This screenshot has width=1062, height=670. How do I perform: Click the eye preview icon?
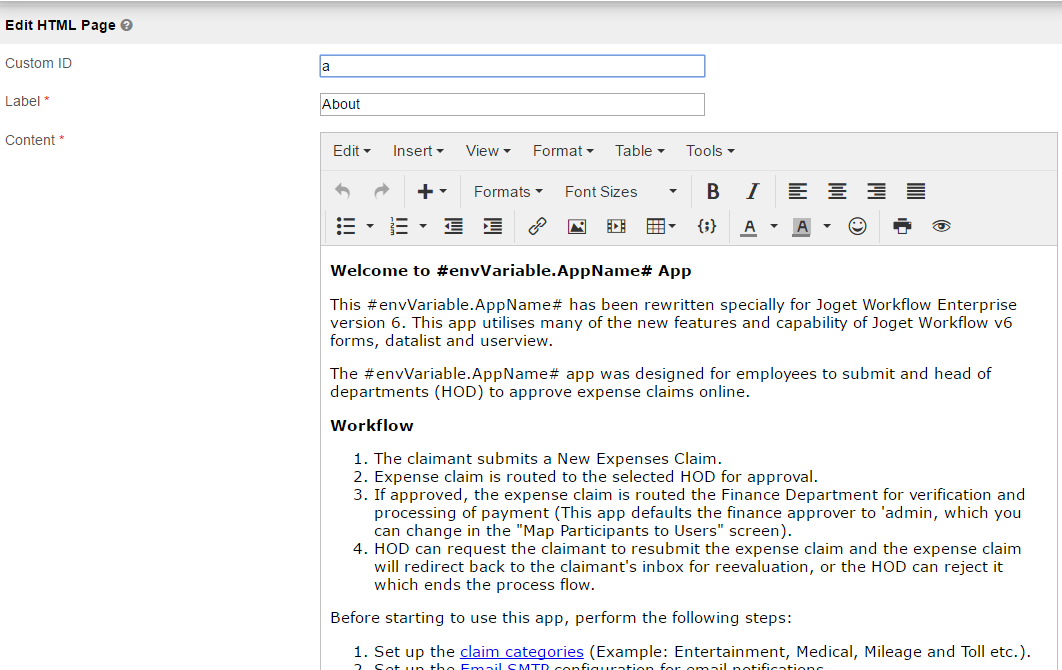[941, 226]
